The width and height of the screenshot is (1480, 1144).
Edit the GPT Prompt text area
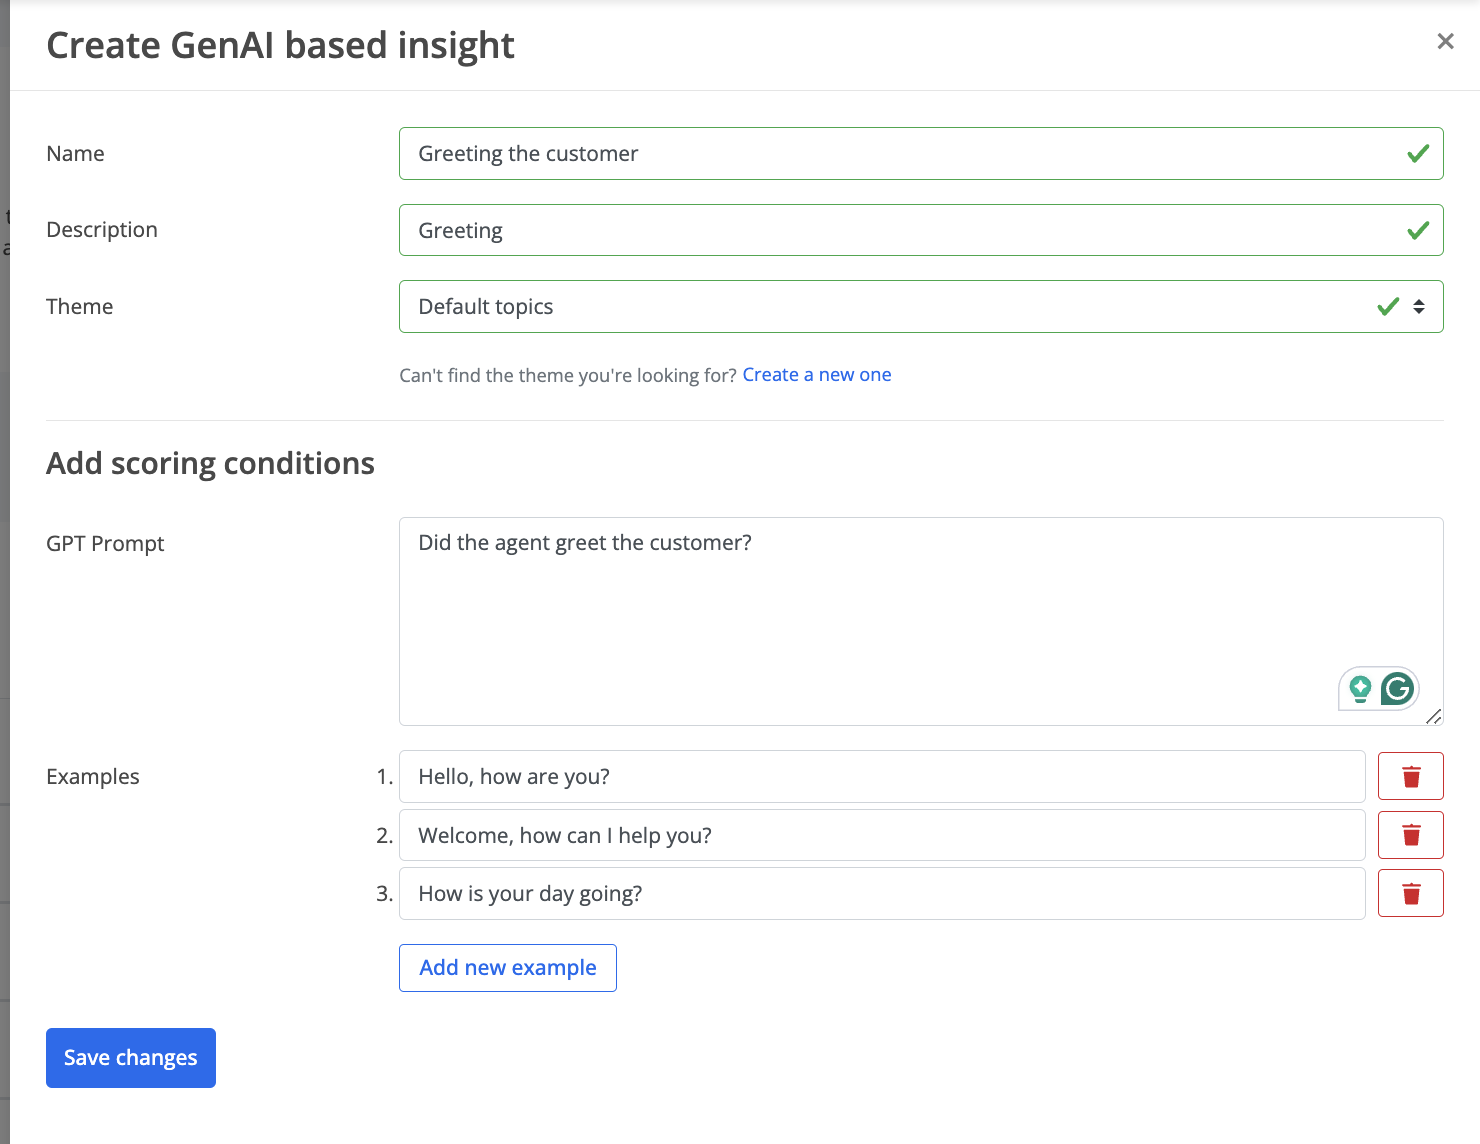pos(921,621)
